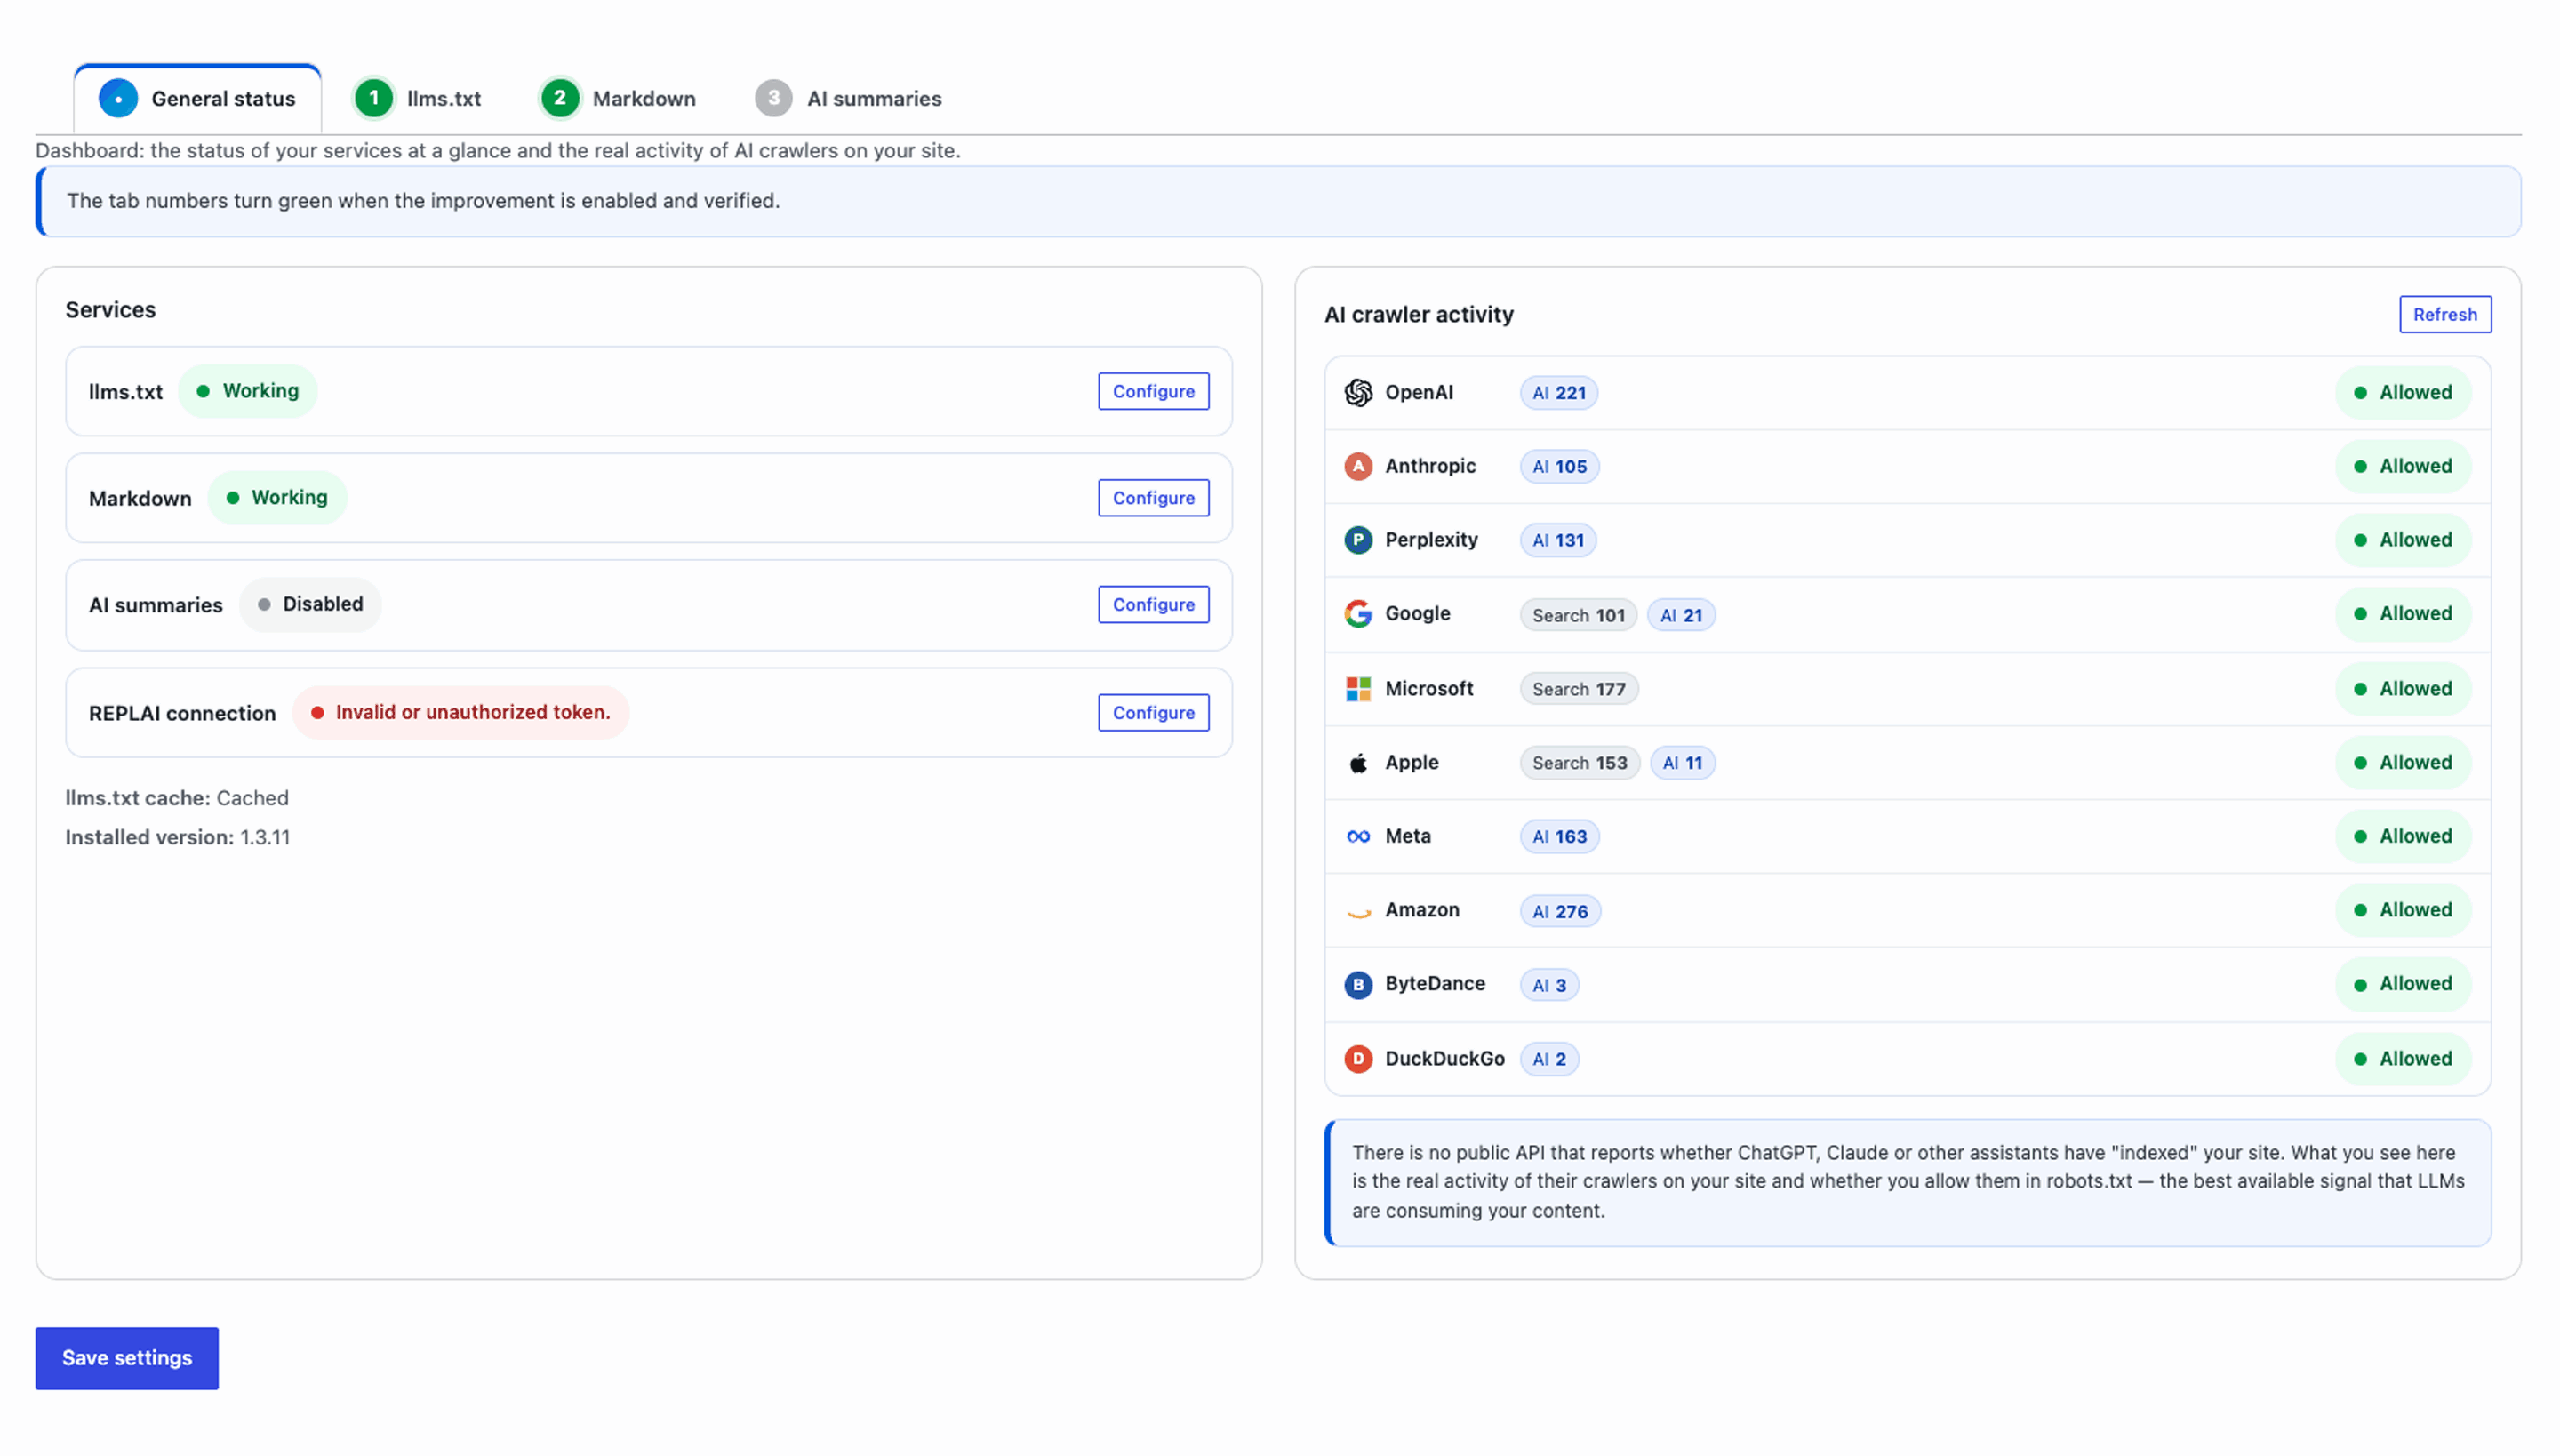This screenshot has width=2560, height=1456.
Task: Refresh the AI crawler activity
Action: pos(2445,314)
